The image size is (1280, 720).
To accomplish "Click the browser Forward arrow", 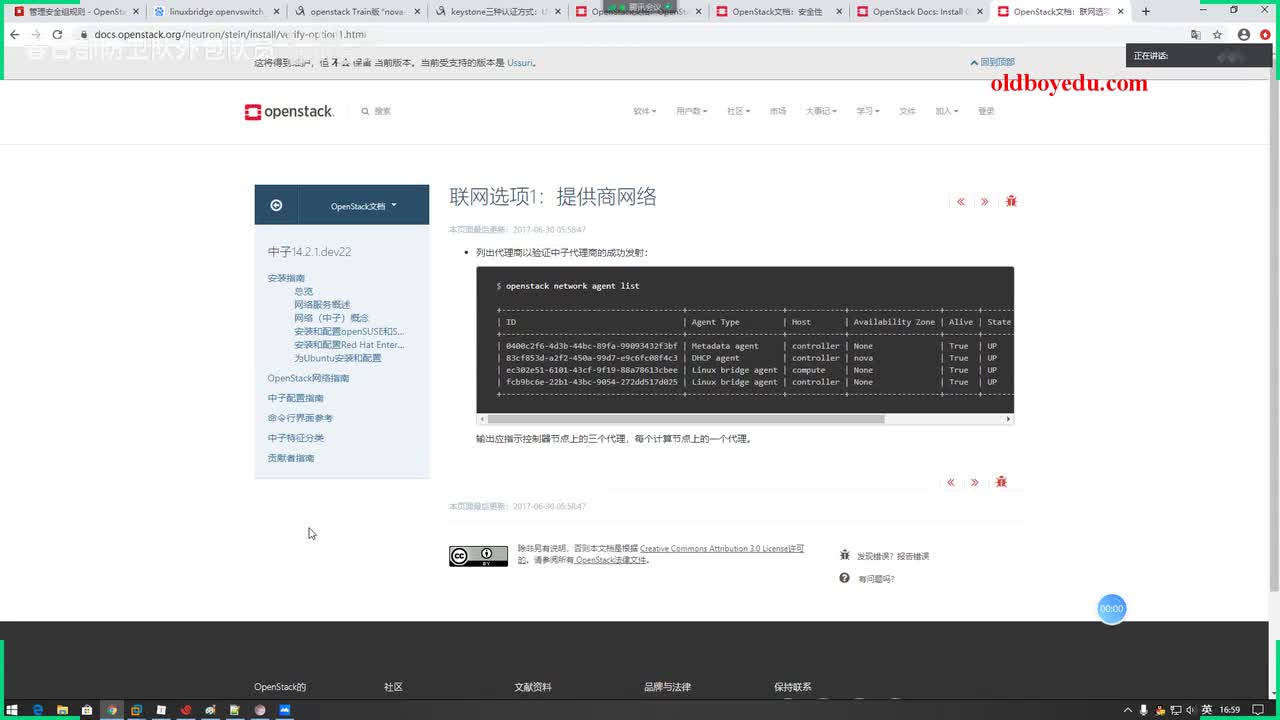I will tap(36, 34).
